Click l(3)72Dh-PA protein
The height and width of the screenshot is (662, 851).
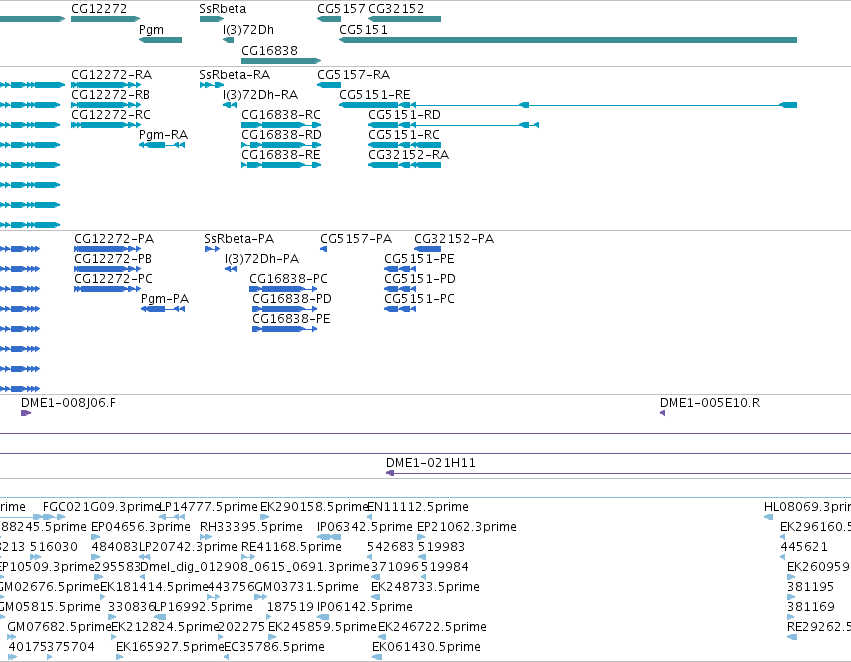click(x=231, y=269)
